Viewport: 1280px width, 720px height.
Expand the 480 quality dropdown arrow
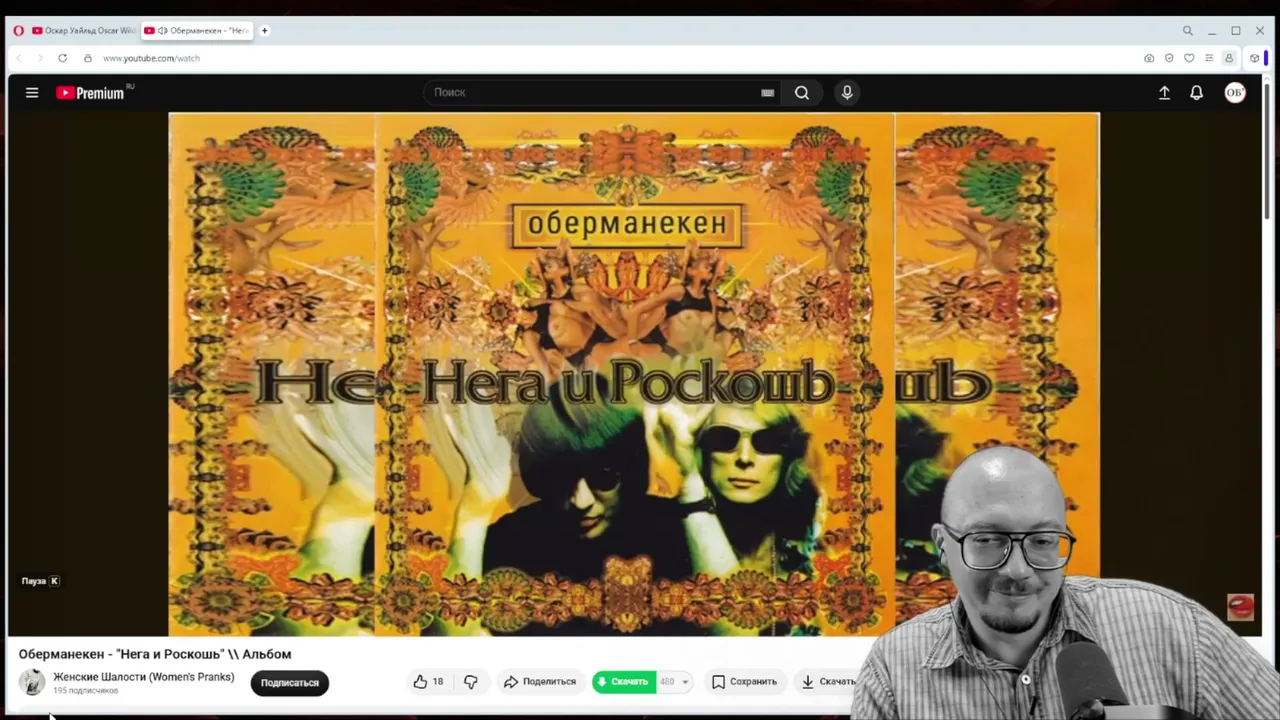tap(685, 682)
